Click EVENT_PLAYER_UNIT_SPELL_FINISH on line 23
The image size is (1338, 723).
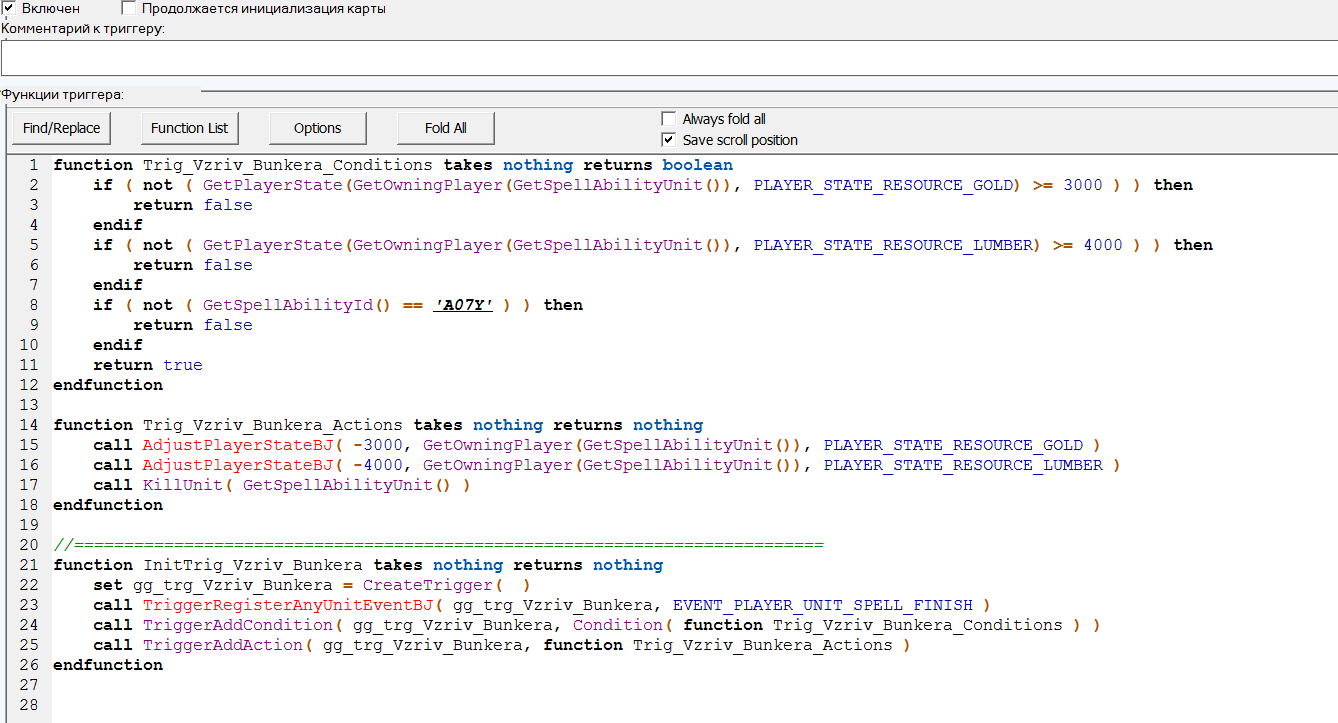[x=822, y=605]
